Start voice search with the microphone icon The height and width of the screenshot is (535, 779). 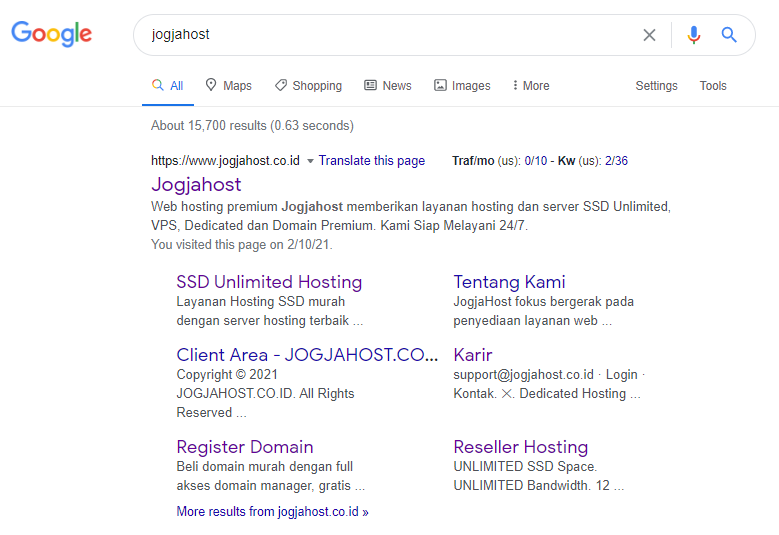coord(694,35)
